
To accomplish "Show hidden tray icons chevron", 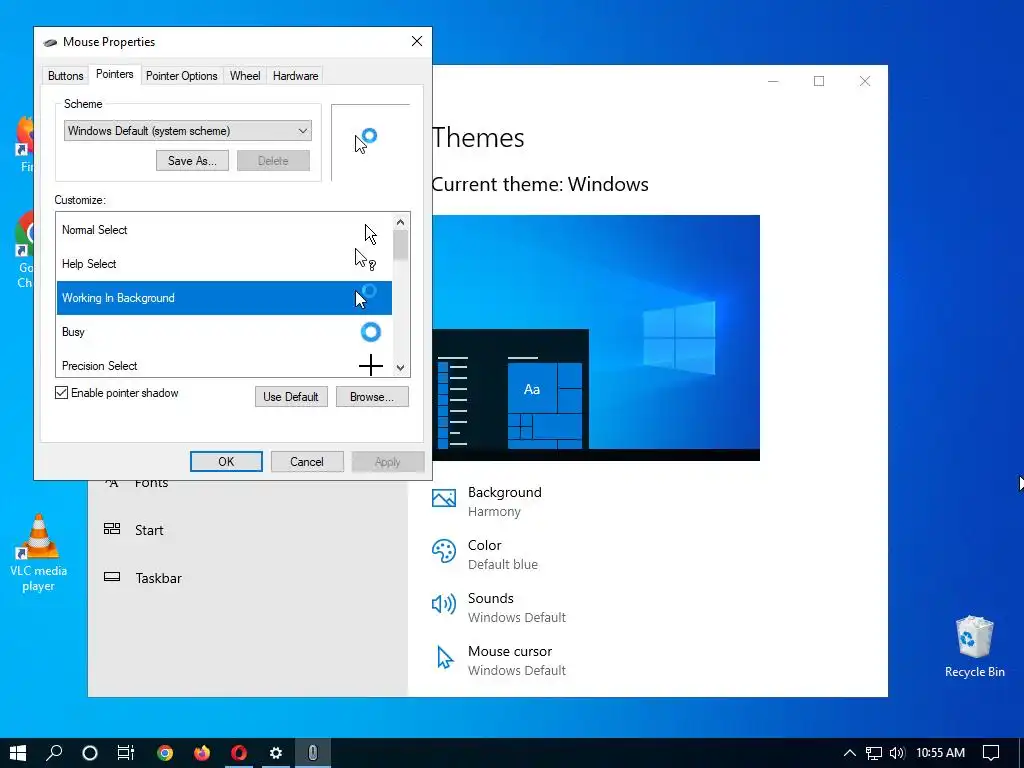I will tap(850, 753).
